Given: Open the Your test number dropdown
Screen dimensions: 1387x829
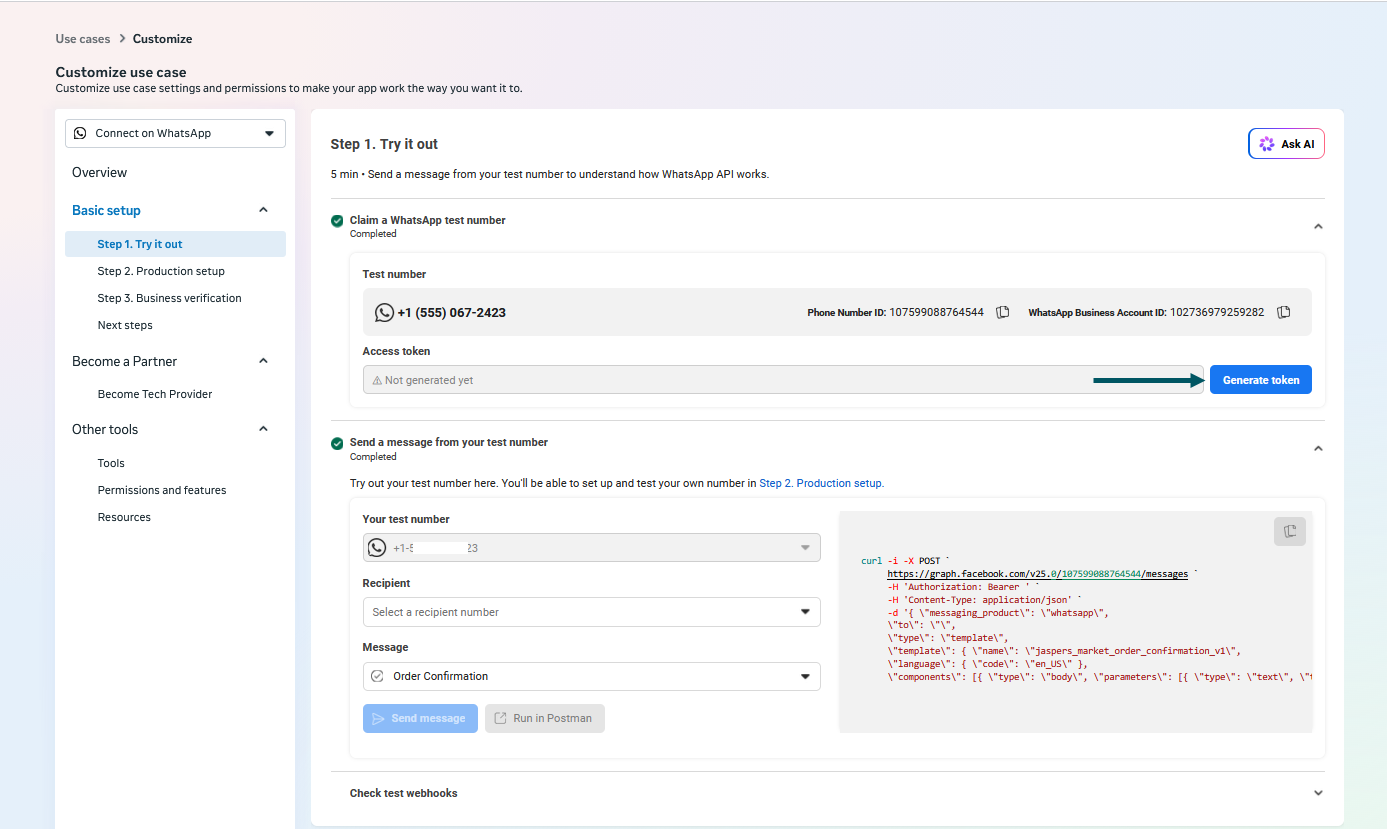Looking at the screenshot, I should (x=591, y=548).
